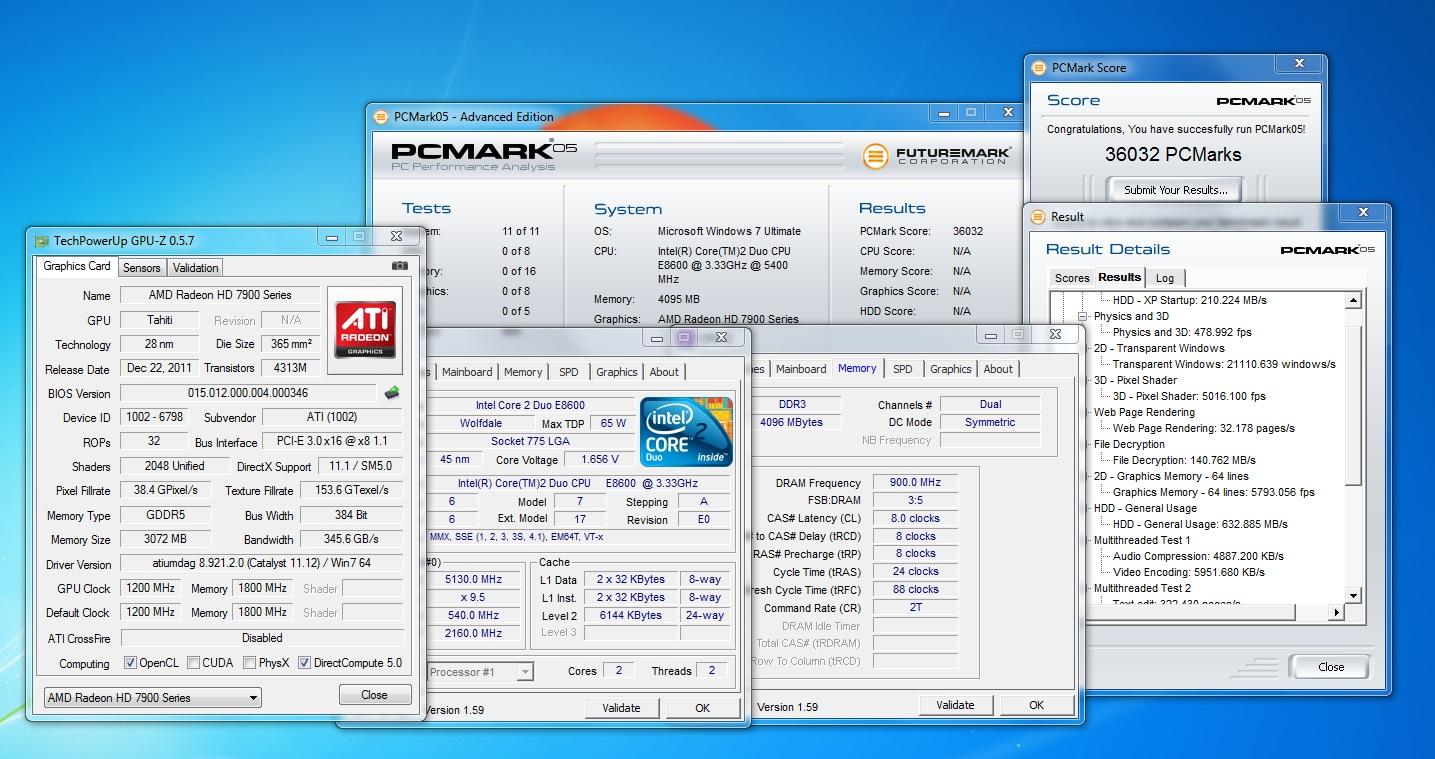Select 'Transparent Windows: 21110.639 windows/s' row
The height and width of the screenshot is (759, 1435).
(x=1224, y=364)
